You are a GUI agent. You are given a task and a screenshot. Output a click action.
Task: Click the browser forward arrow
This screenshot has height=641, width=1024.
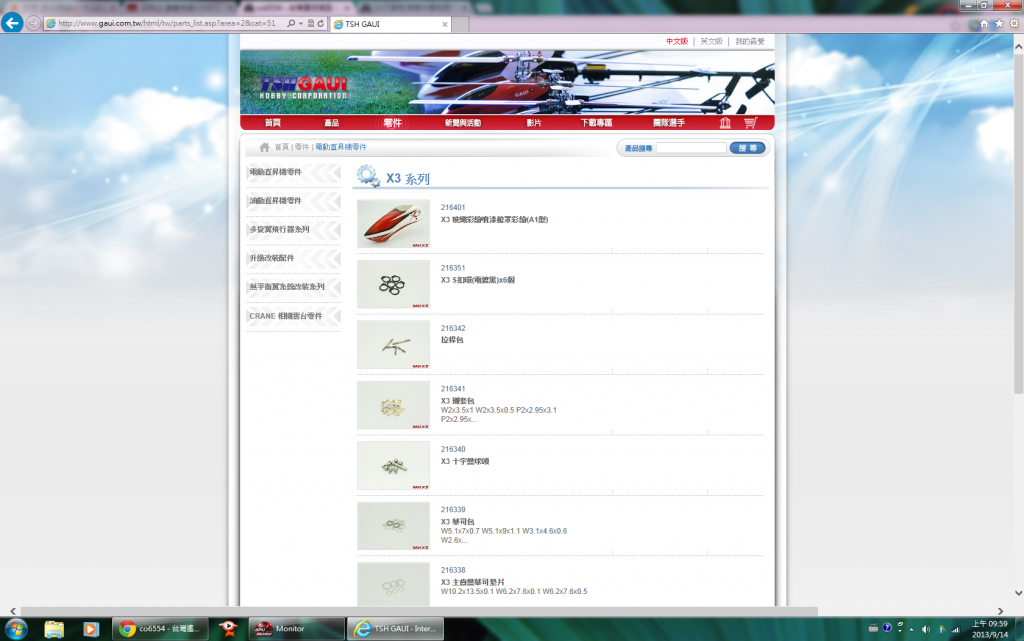pos(33,23)
